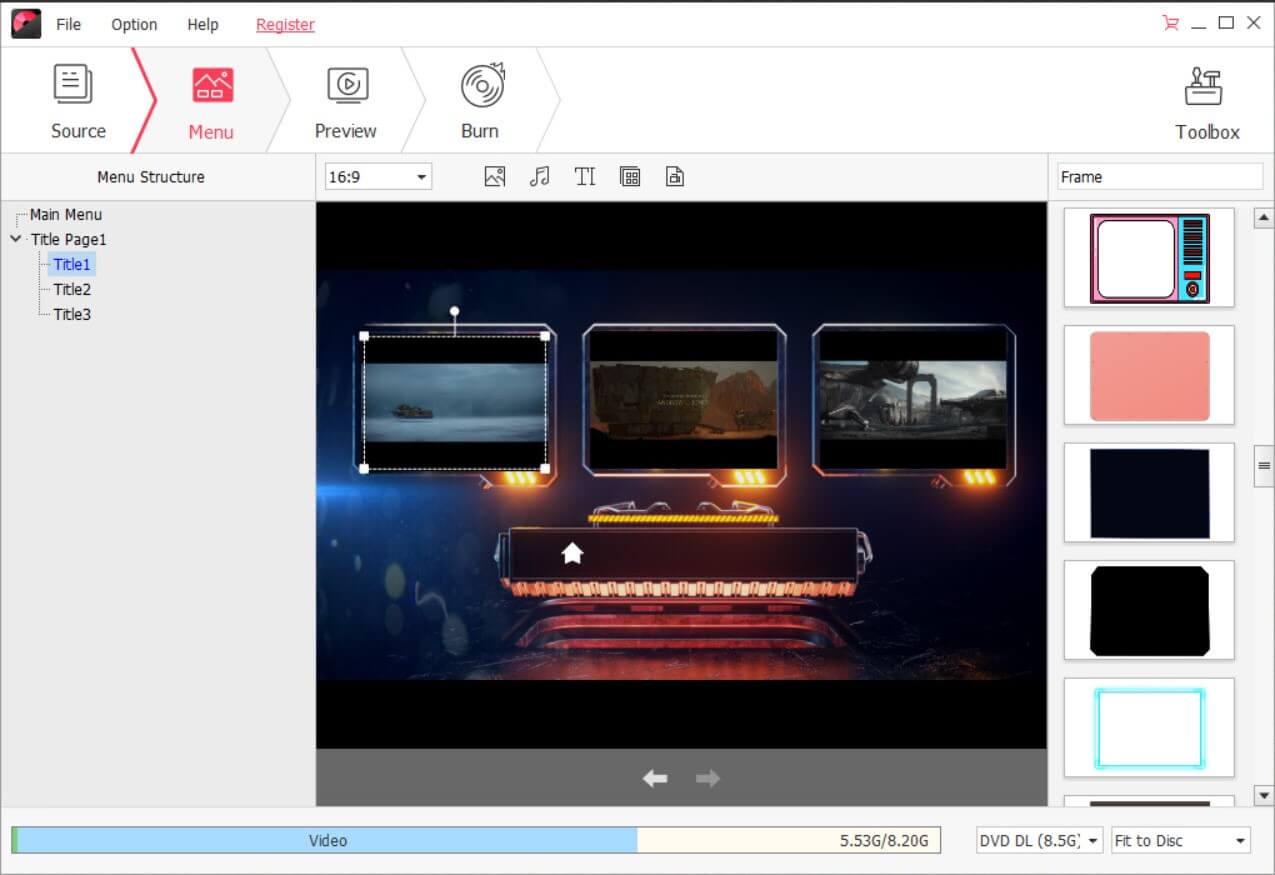Screen dimensions: 1275x875
Task: Insert text onto the menu
Action: [x=585, y=176]
